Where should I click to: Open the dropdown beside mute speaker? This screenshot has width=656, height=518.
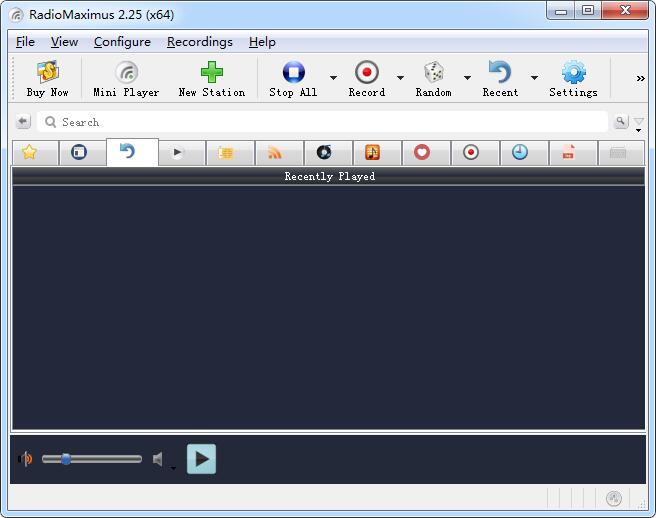click(x=173, y=468)
